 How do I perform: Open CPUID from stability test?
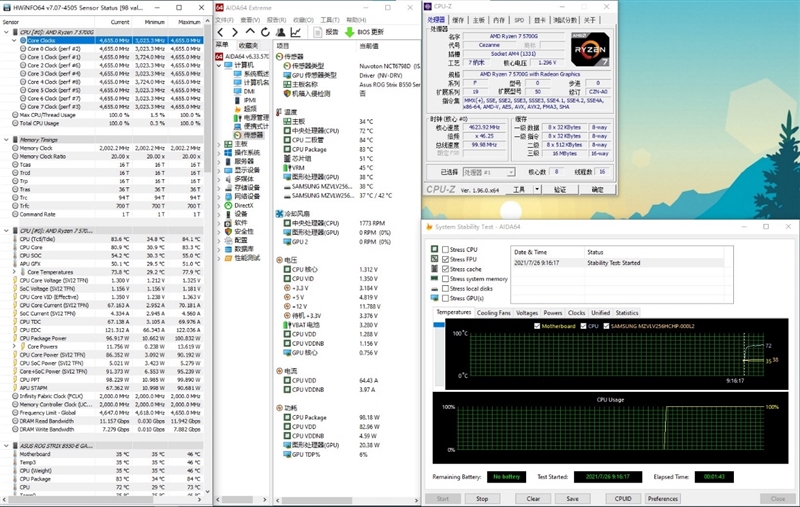(623, 499)
